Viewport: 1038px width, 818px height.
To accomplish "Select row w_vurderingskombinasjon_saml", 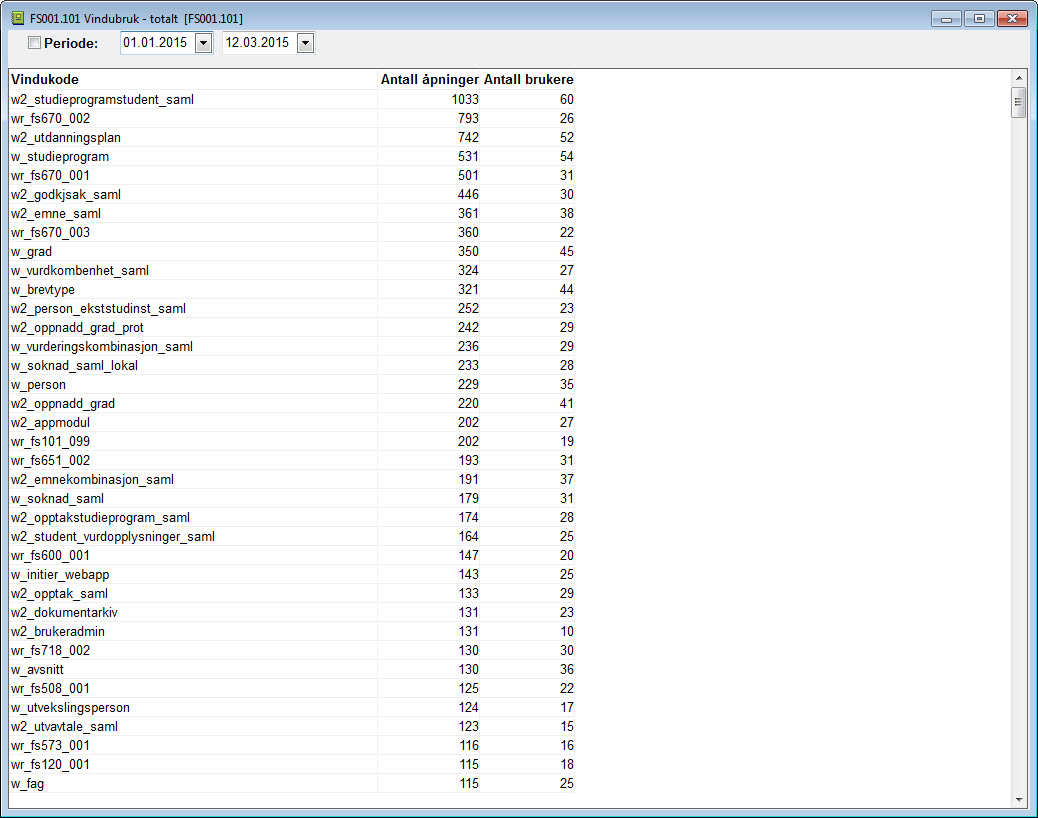I will tap(292, 347).
